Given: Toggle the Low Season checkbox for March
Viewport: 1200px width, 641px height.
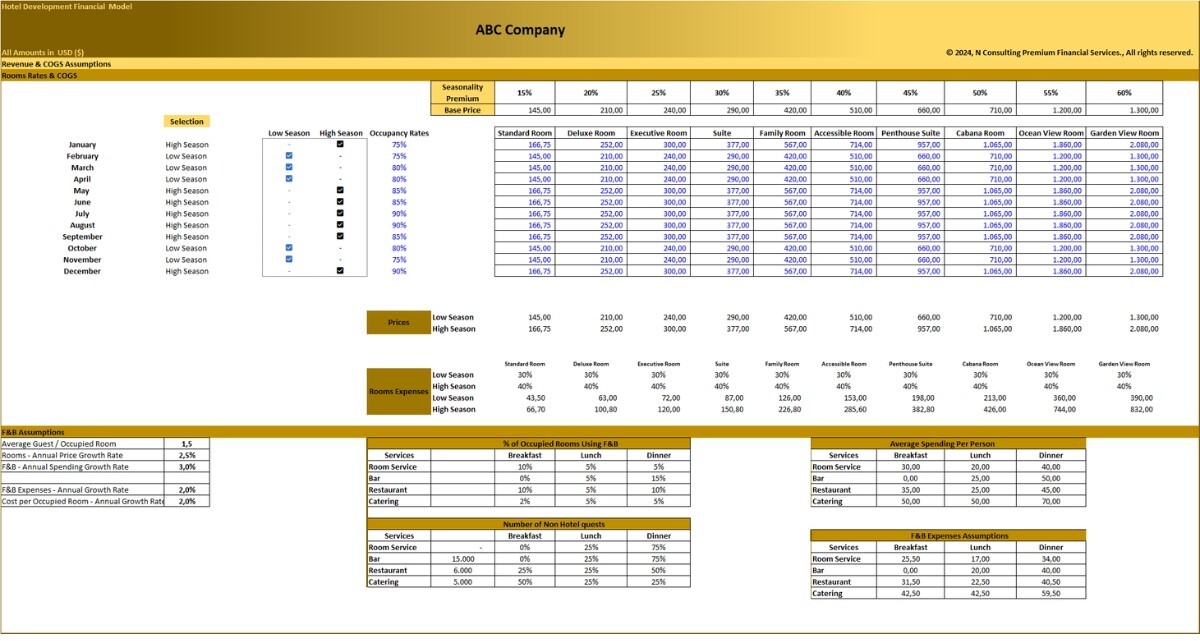Looking at the screenshot, I should pyautogui.click(x=289, y=167).
